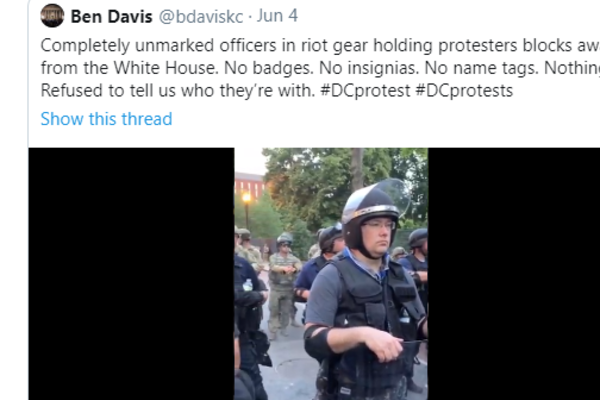The height and width of the screenshot is (400, 600).
Task: Click the 'No badges' phrase in the tweet
Action: (269, 68)
